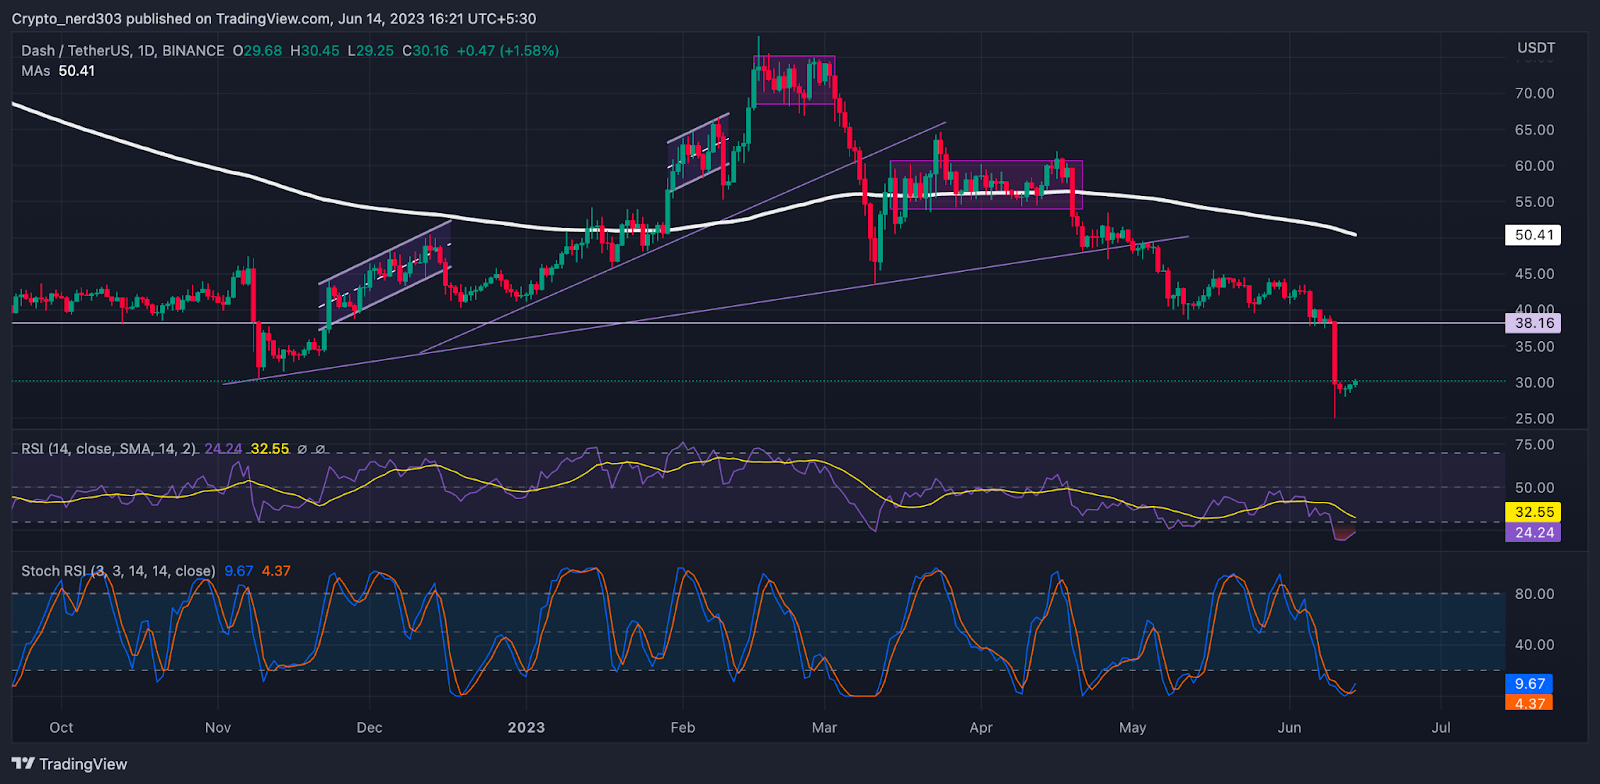Click the Mar label on the time axis
Screen dimensions: 1600x784
824,728
